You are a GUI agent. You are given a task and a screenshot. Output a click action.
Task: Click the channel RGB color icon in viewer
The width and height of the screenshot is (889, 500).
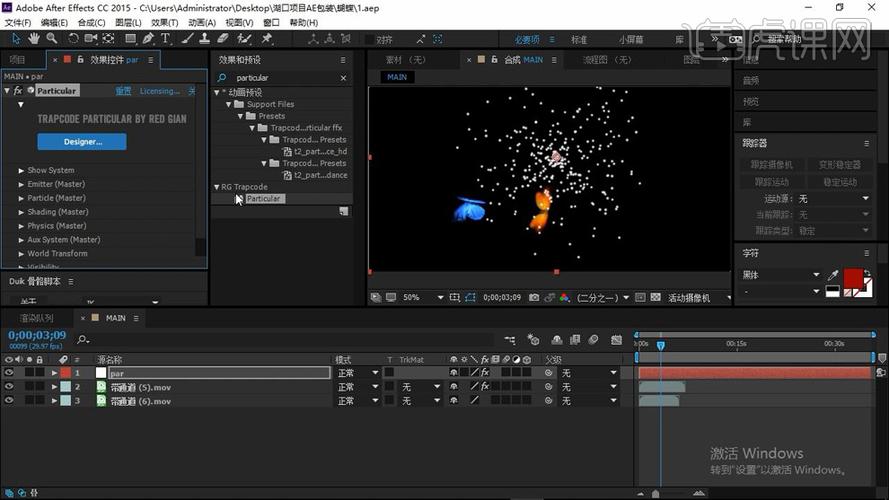(x=564, y=297)
